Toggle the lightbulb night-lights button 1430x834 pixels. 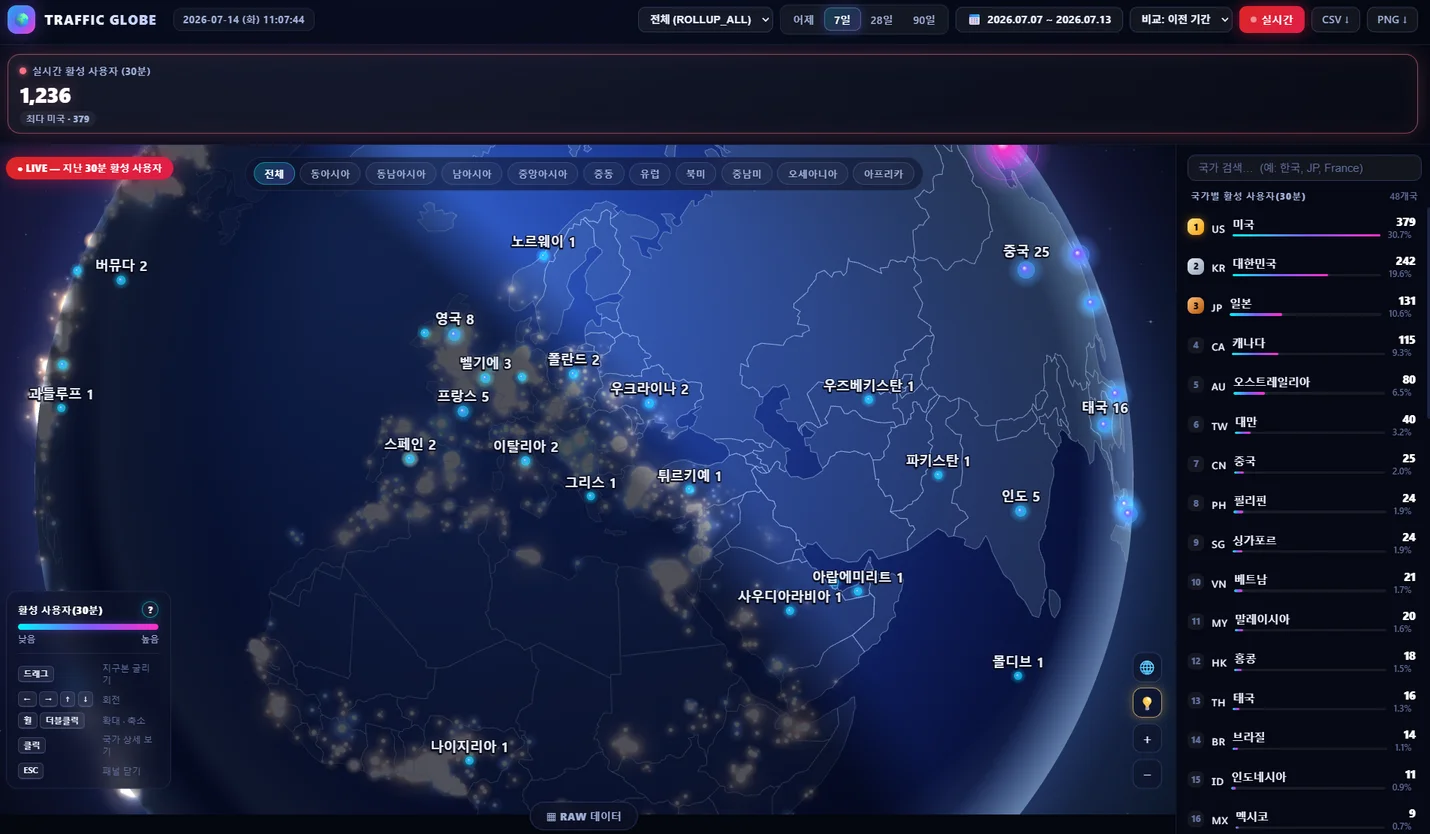(1147, 703)
